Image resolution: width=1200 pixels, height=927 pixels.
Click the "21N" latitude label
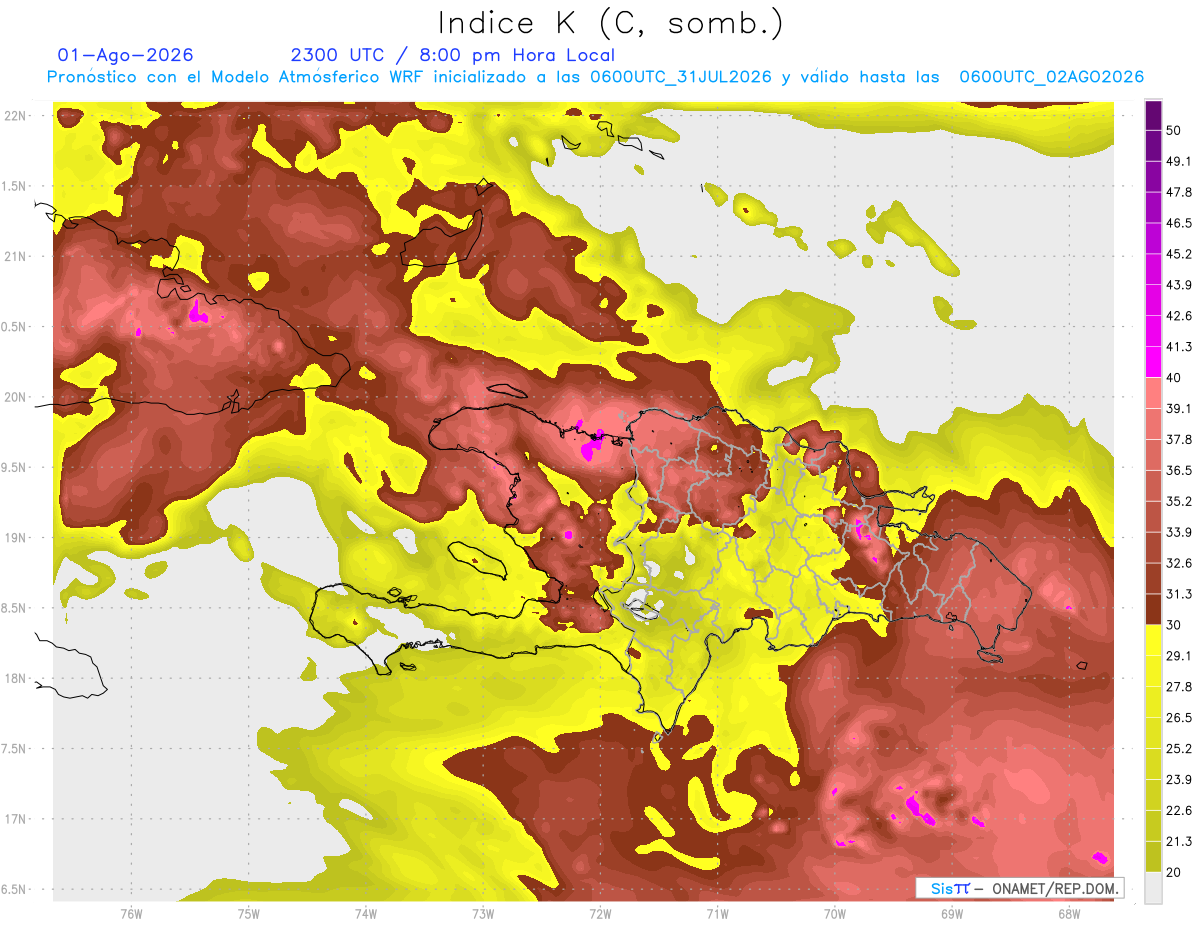[16, 256]
